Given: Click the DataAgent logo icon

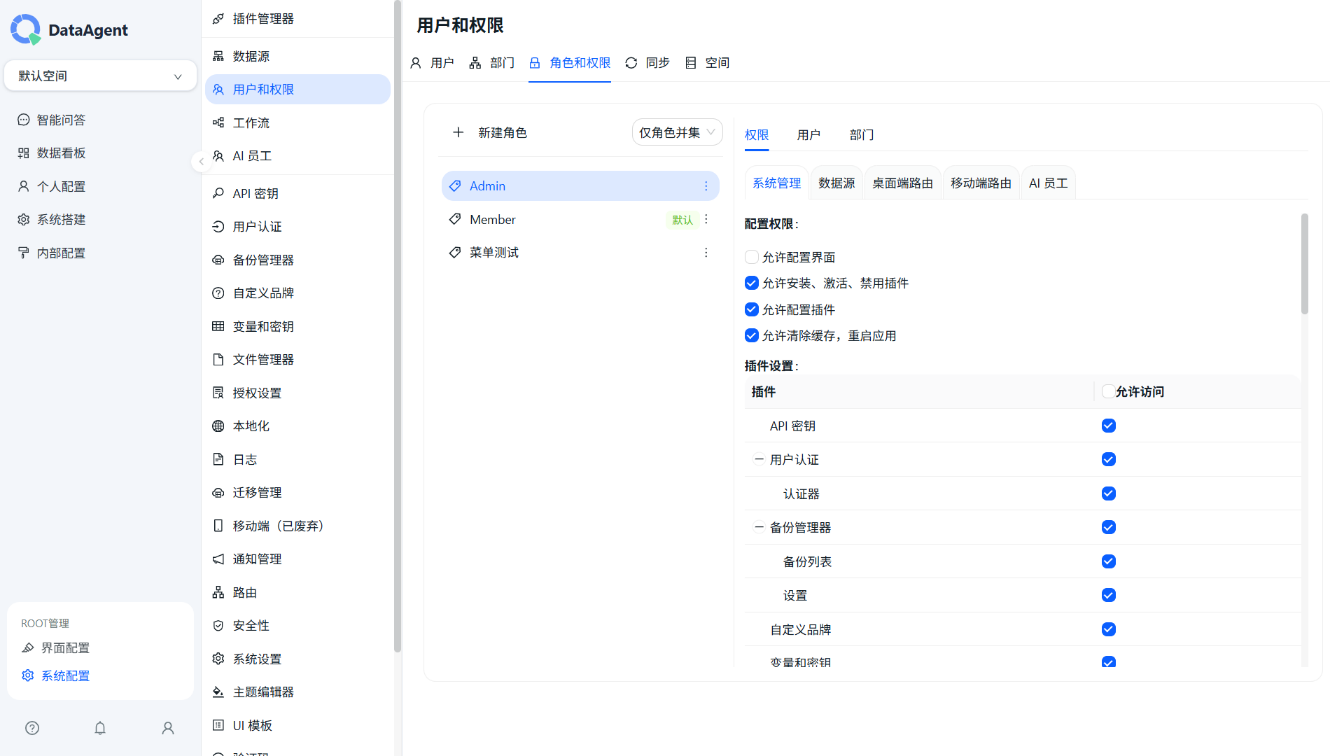Looking at the screenshot, I should (25, 29).
